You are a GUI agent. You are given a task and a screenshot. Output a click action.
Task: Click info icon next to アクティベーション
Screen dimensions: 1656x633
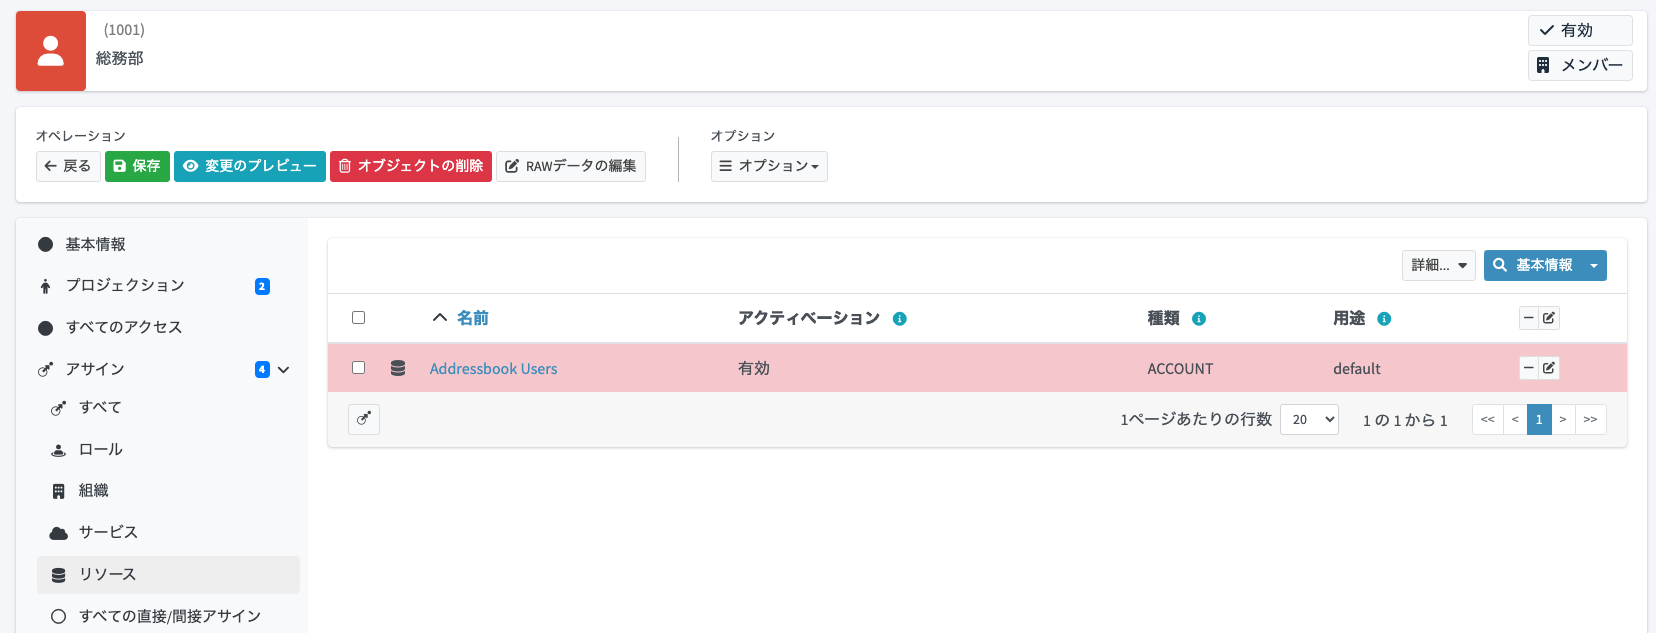pyautogui.click(x=900, y=319)
